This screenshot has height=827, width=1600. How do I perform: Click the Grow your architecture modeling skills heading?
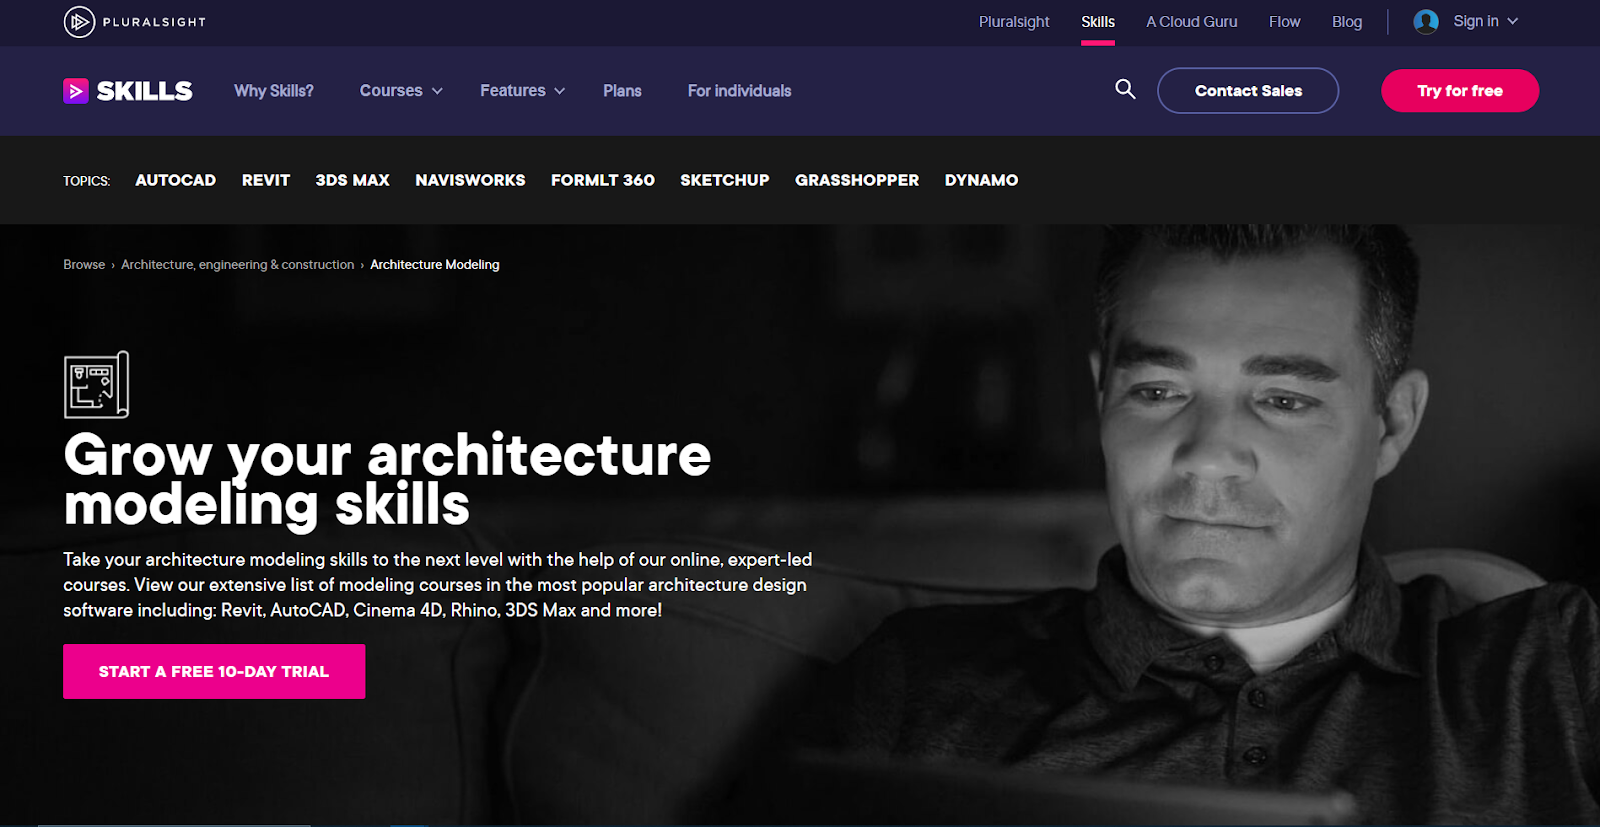point(387,480)
